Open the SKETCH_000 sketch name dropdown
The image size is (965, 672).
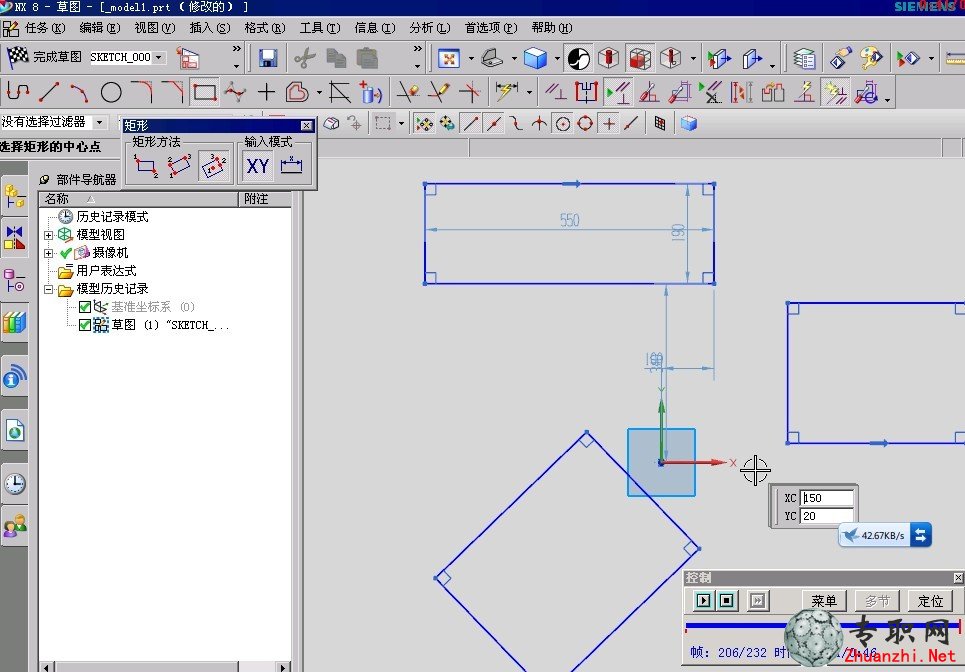point(159,57)
